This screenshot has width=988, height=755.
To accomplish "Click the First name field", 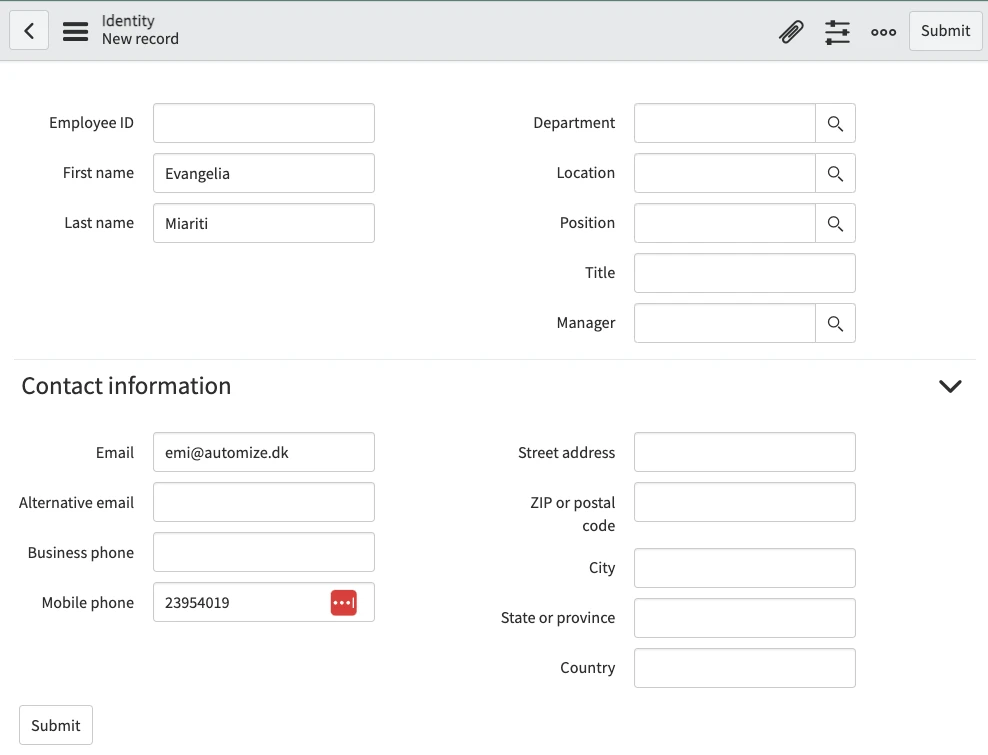I will pyautogui.click(x=264, y=174).
